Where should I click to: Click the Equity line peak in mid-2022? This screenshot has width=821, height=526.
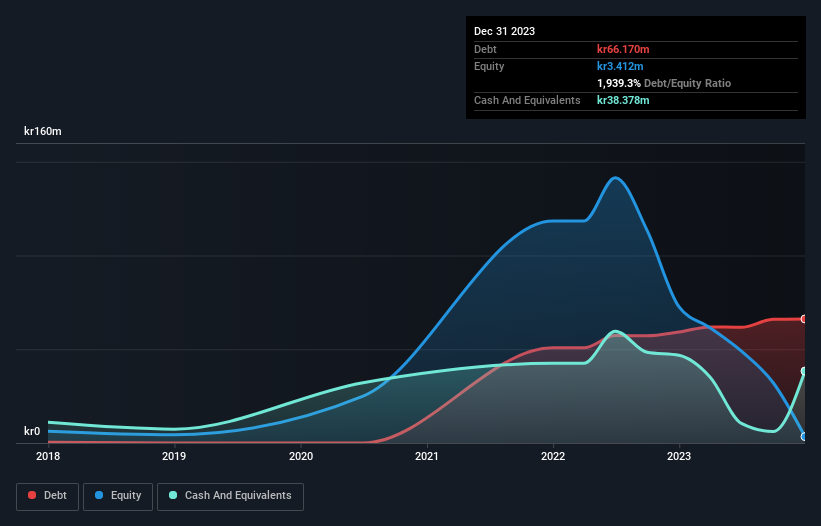pos(615,178)
